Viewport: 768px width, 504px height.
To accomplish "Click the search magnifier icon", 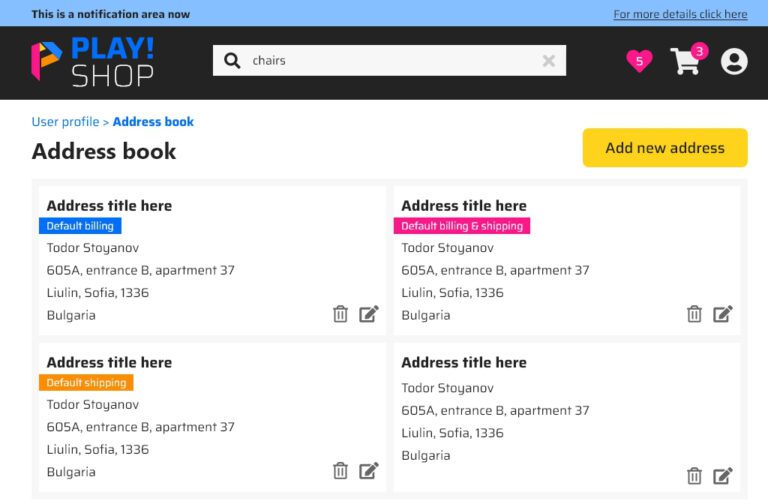I will [232, 61].
